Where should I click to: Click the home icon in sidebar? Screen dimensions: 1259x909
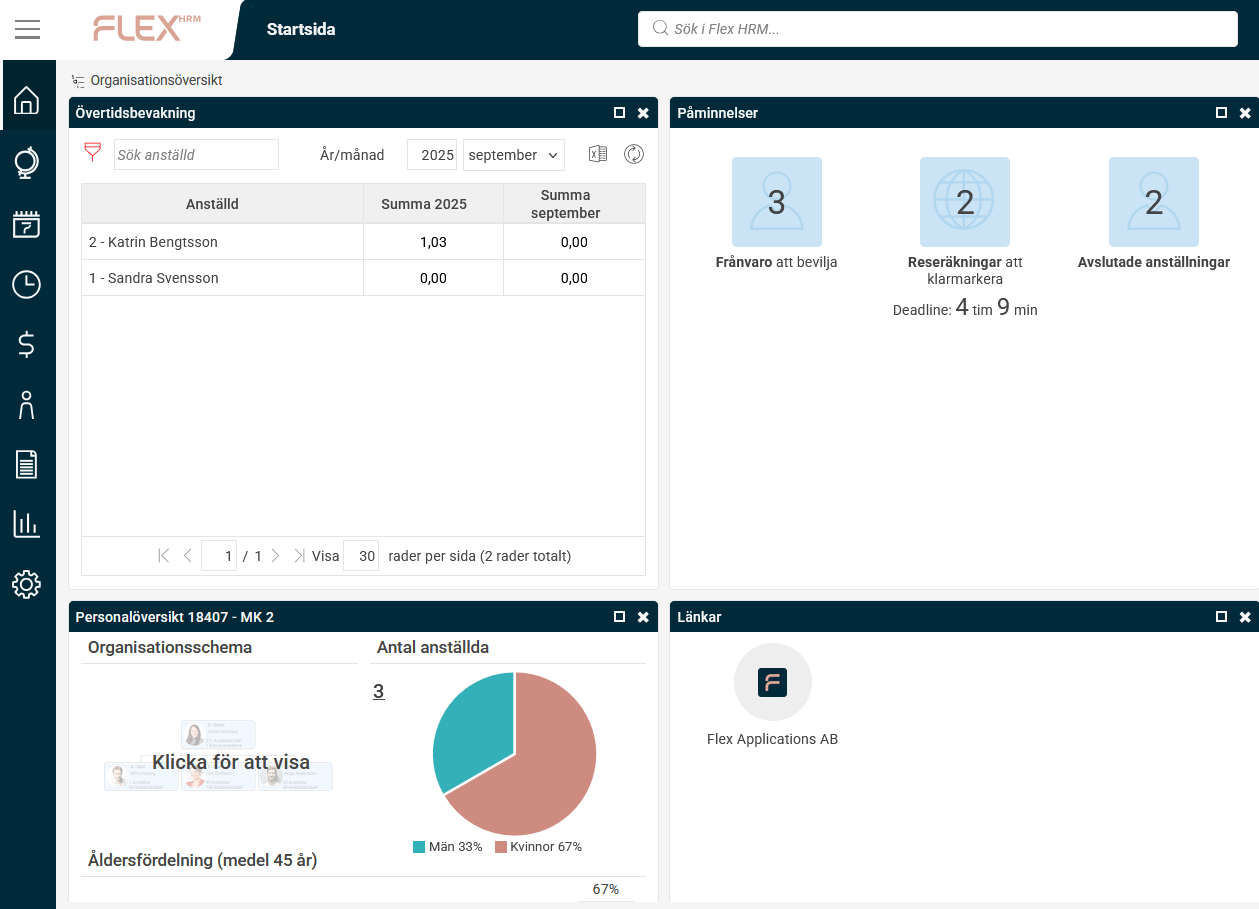26,100
